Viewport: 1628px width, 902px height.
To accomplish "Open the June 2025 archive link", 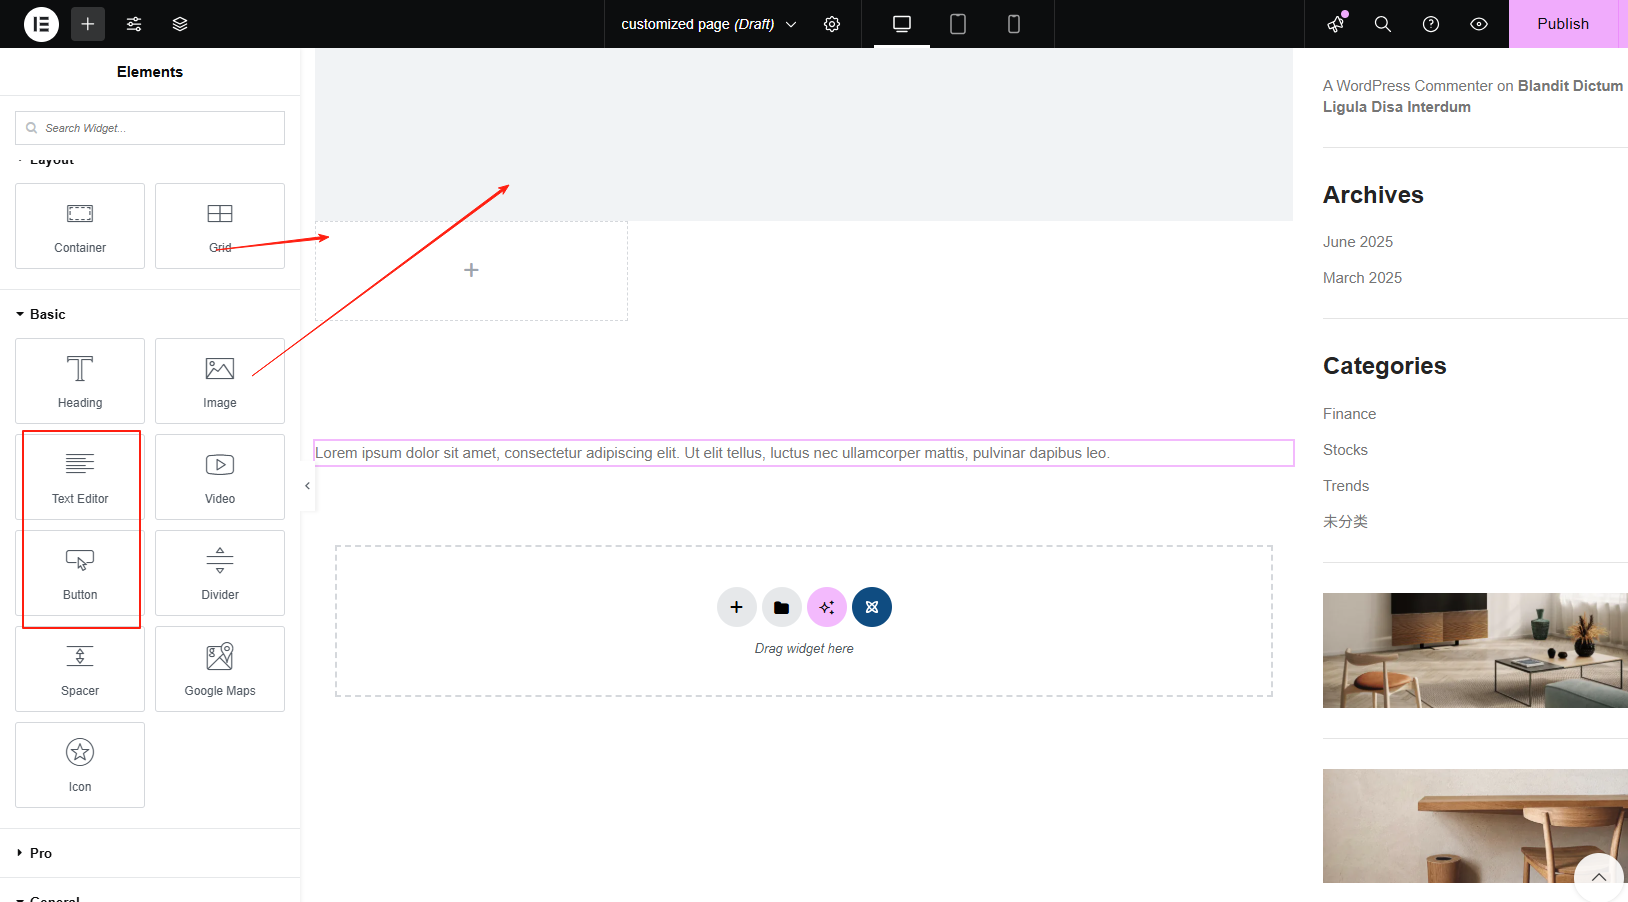I will tap(1357, 241).
